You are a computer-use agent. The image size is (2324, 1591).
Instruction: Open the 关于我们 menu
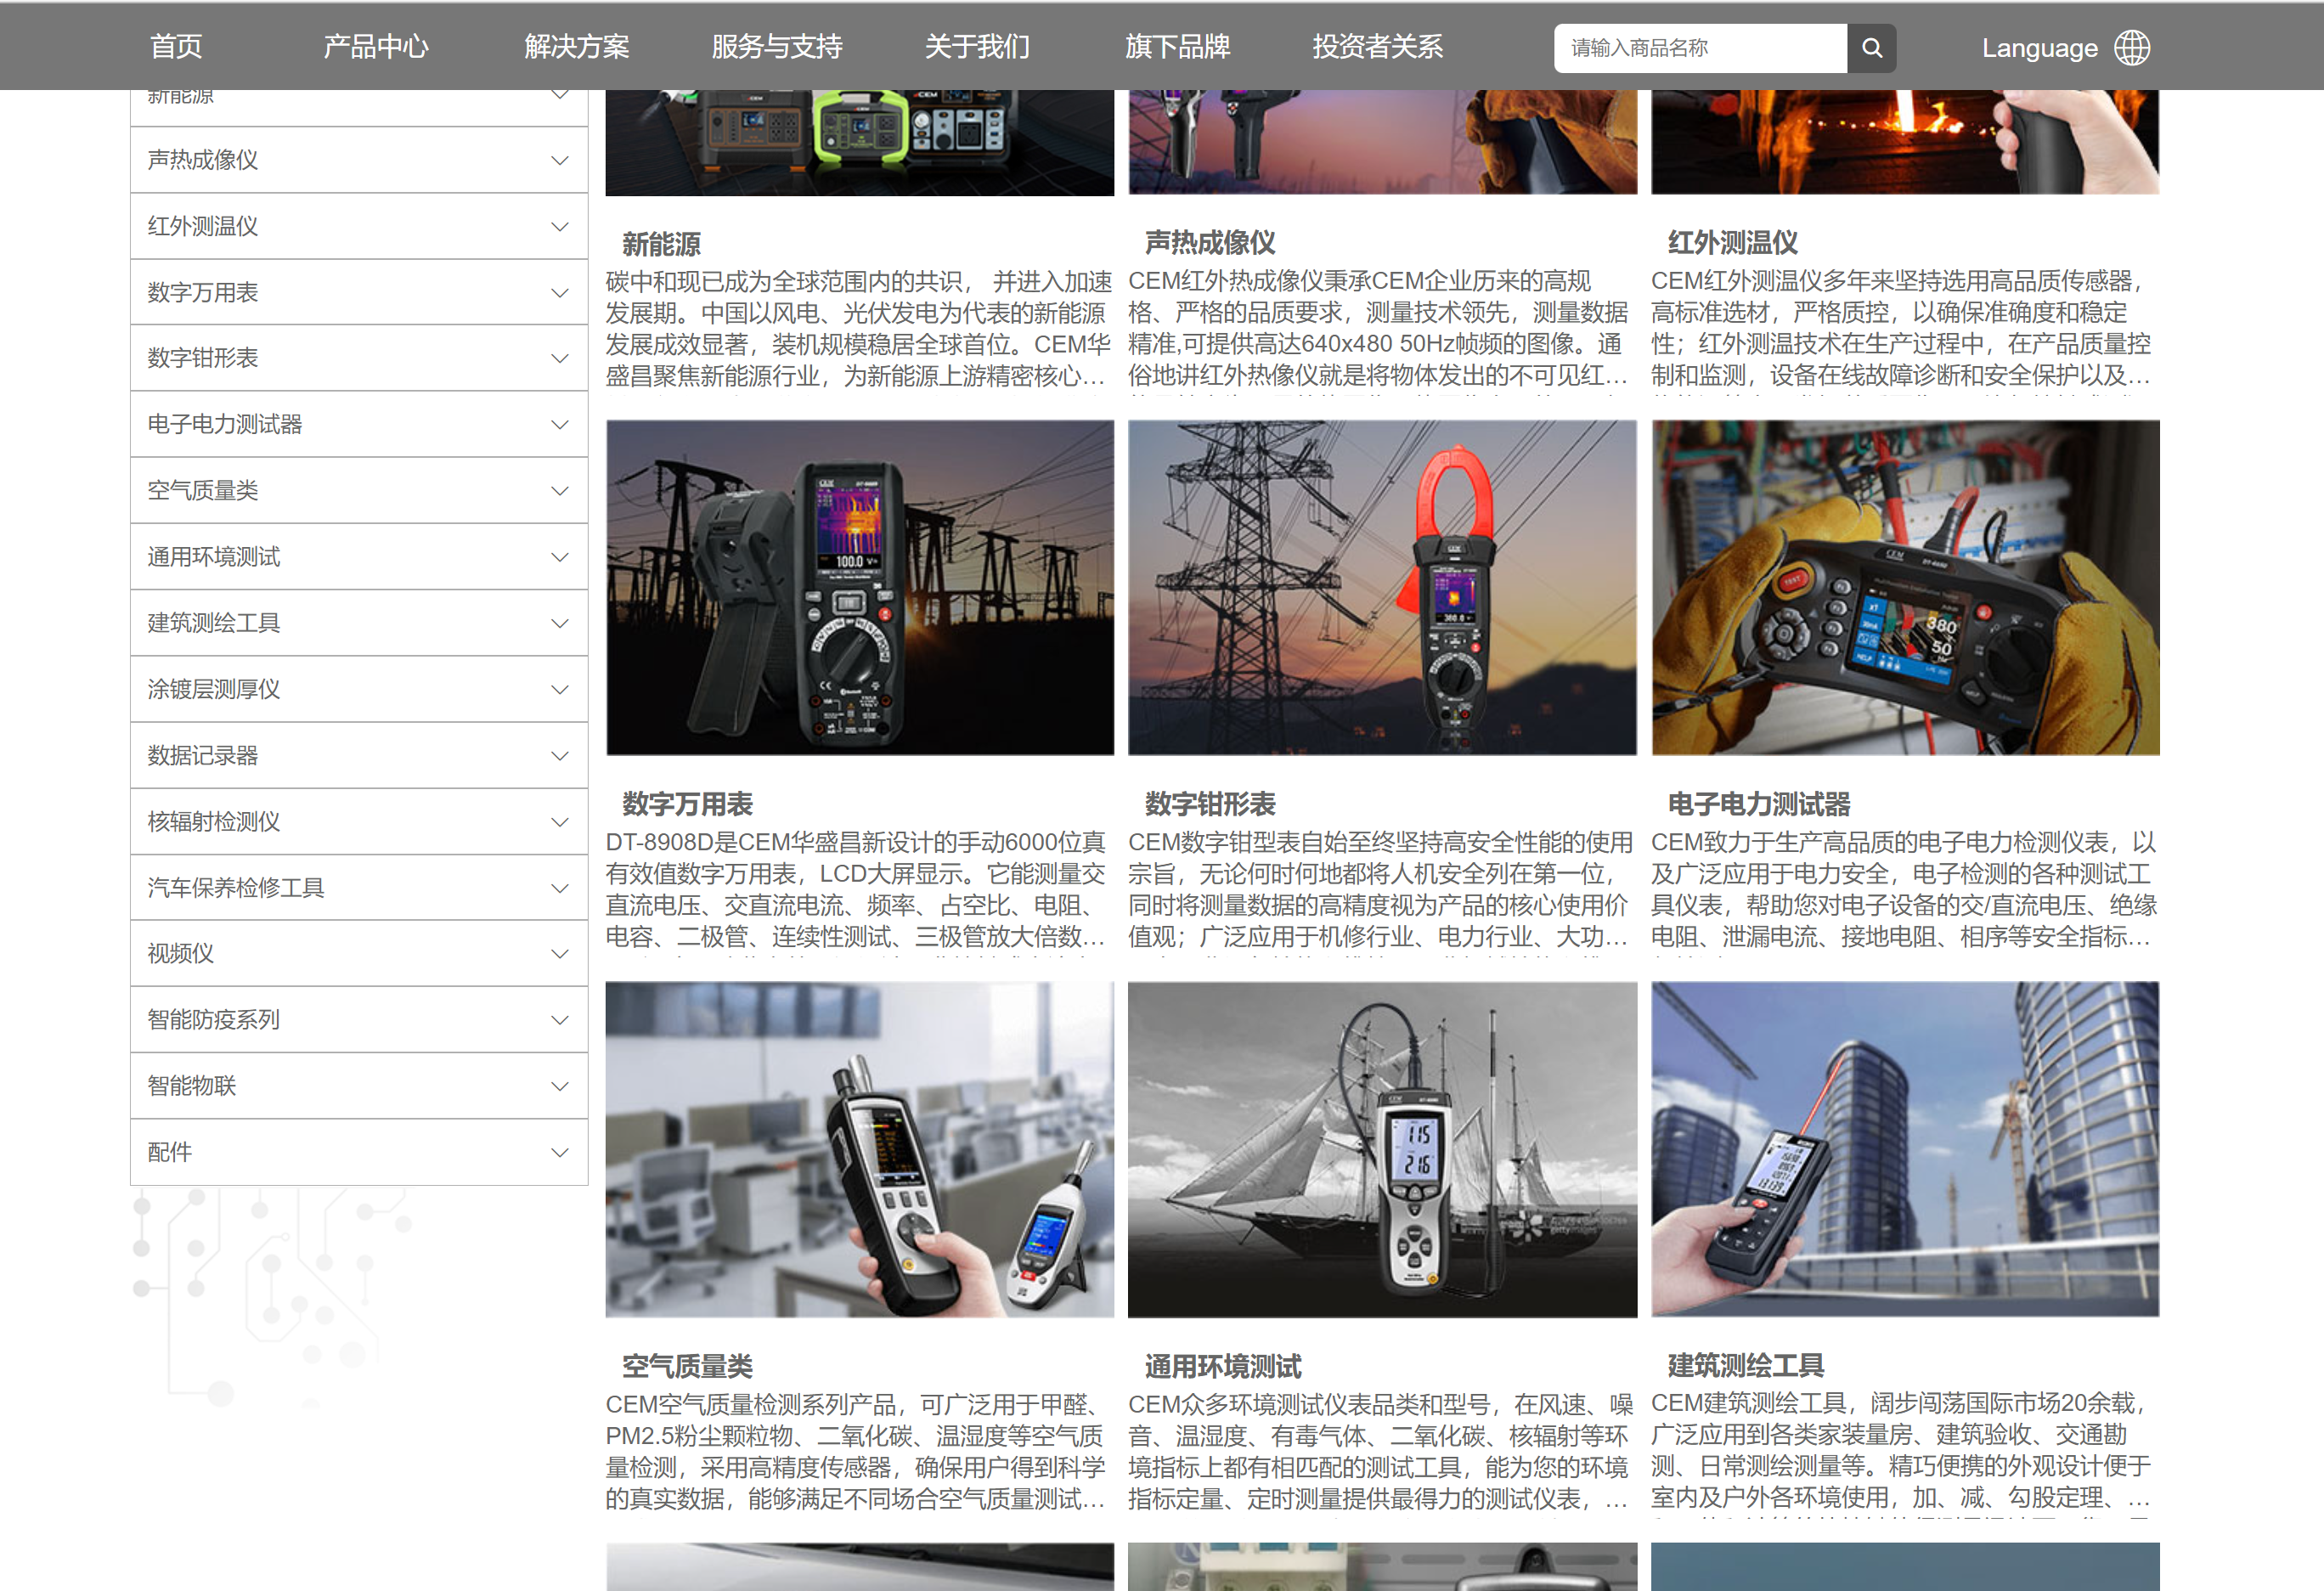tap(977, 47)
